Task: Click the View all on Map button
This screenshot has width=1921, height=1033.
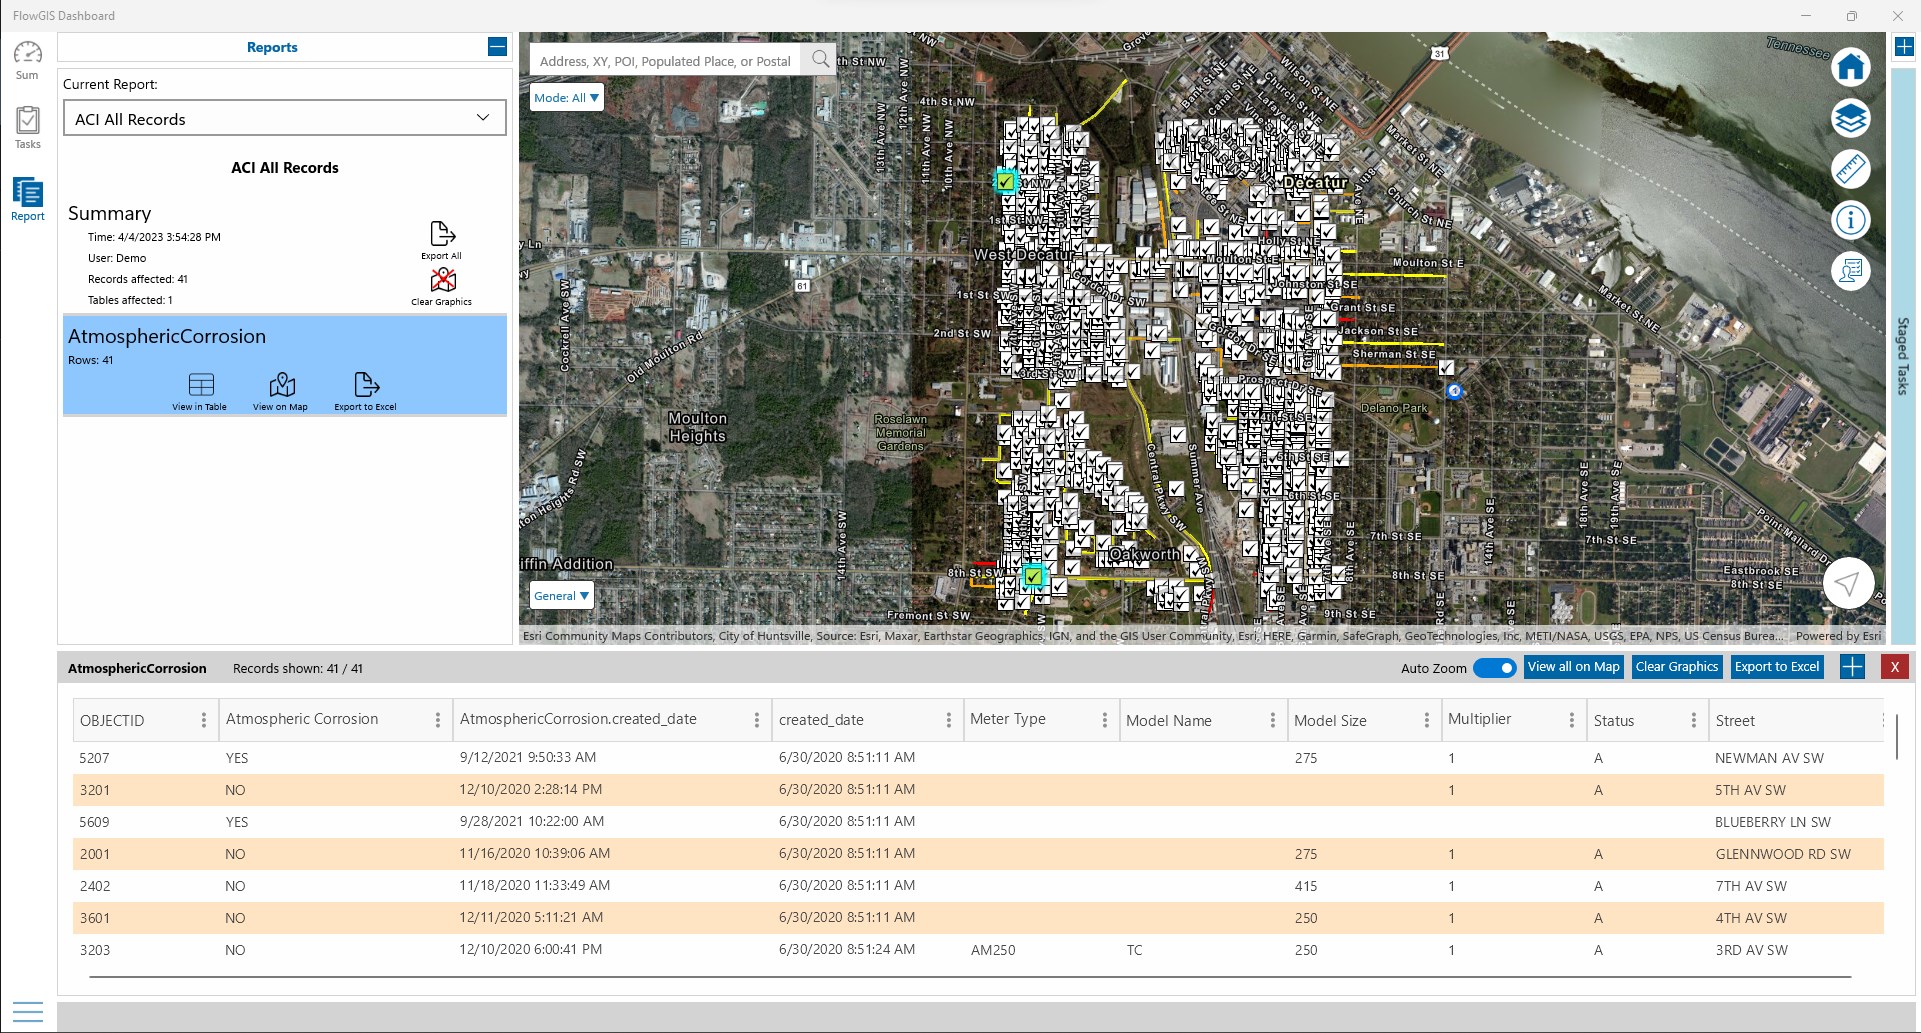Action: coord(1573,667)
